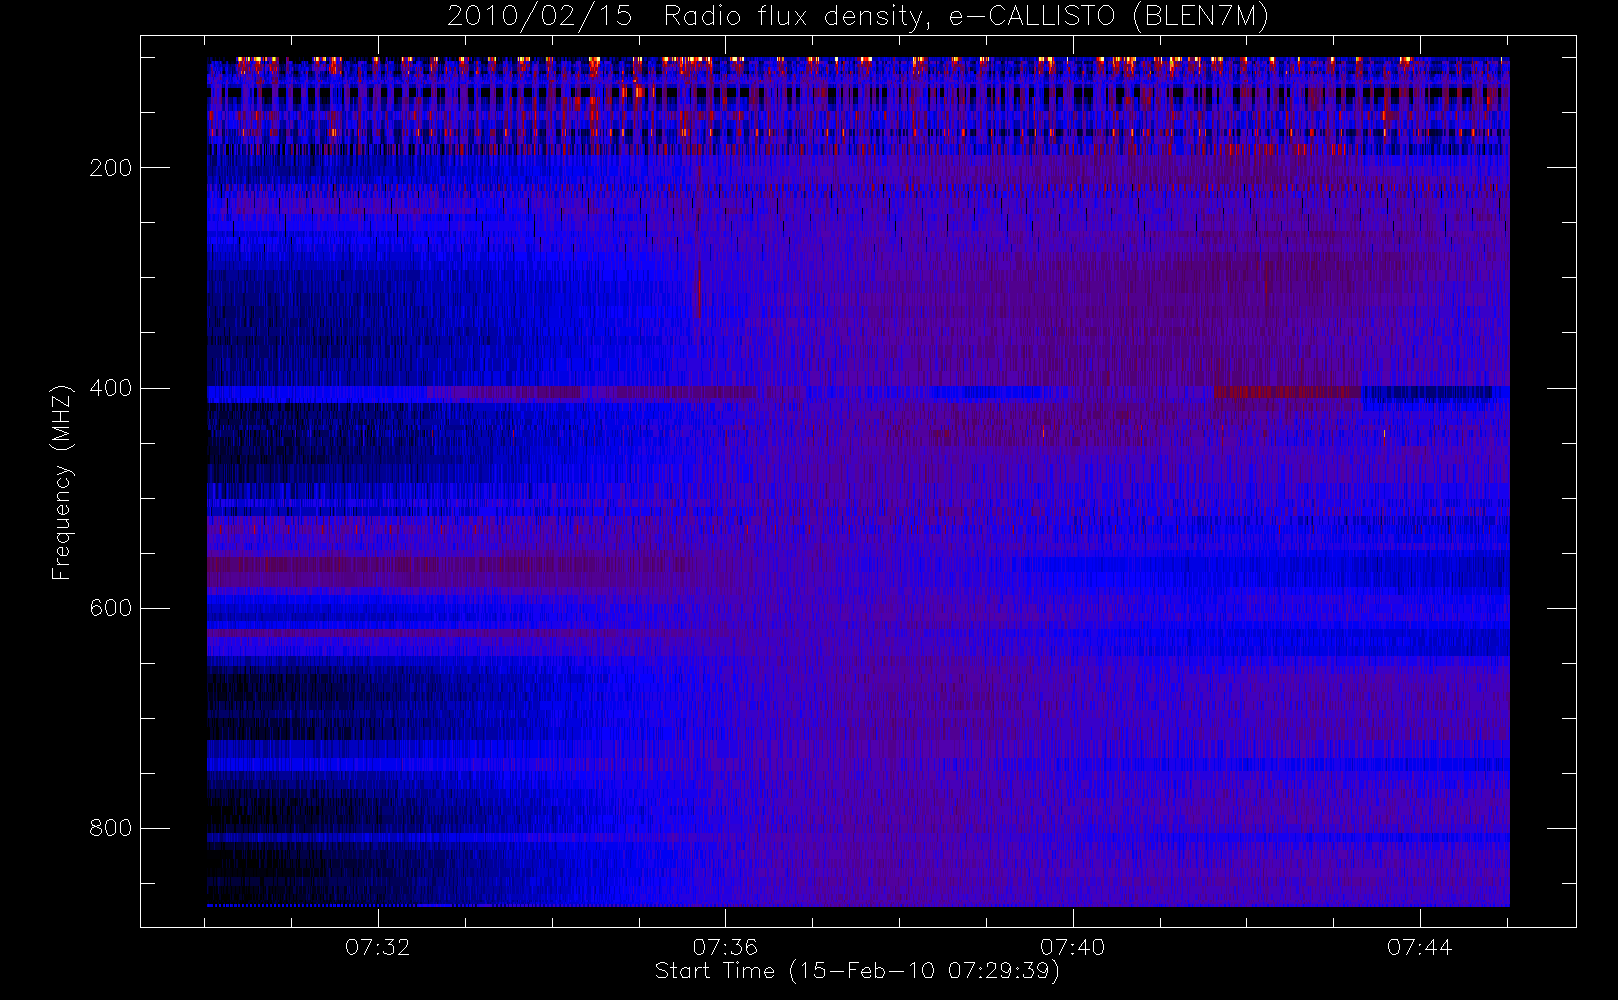This screenshot has height=1000, width=1618.
Task: Click the 400 frequency tick label
Action: [x=110, y=388]
